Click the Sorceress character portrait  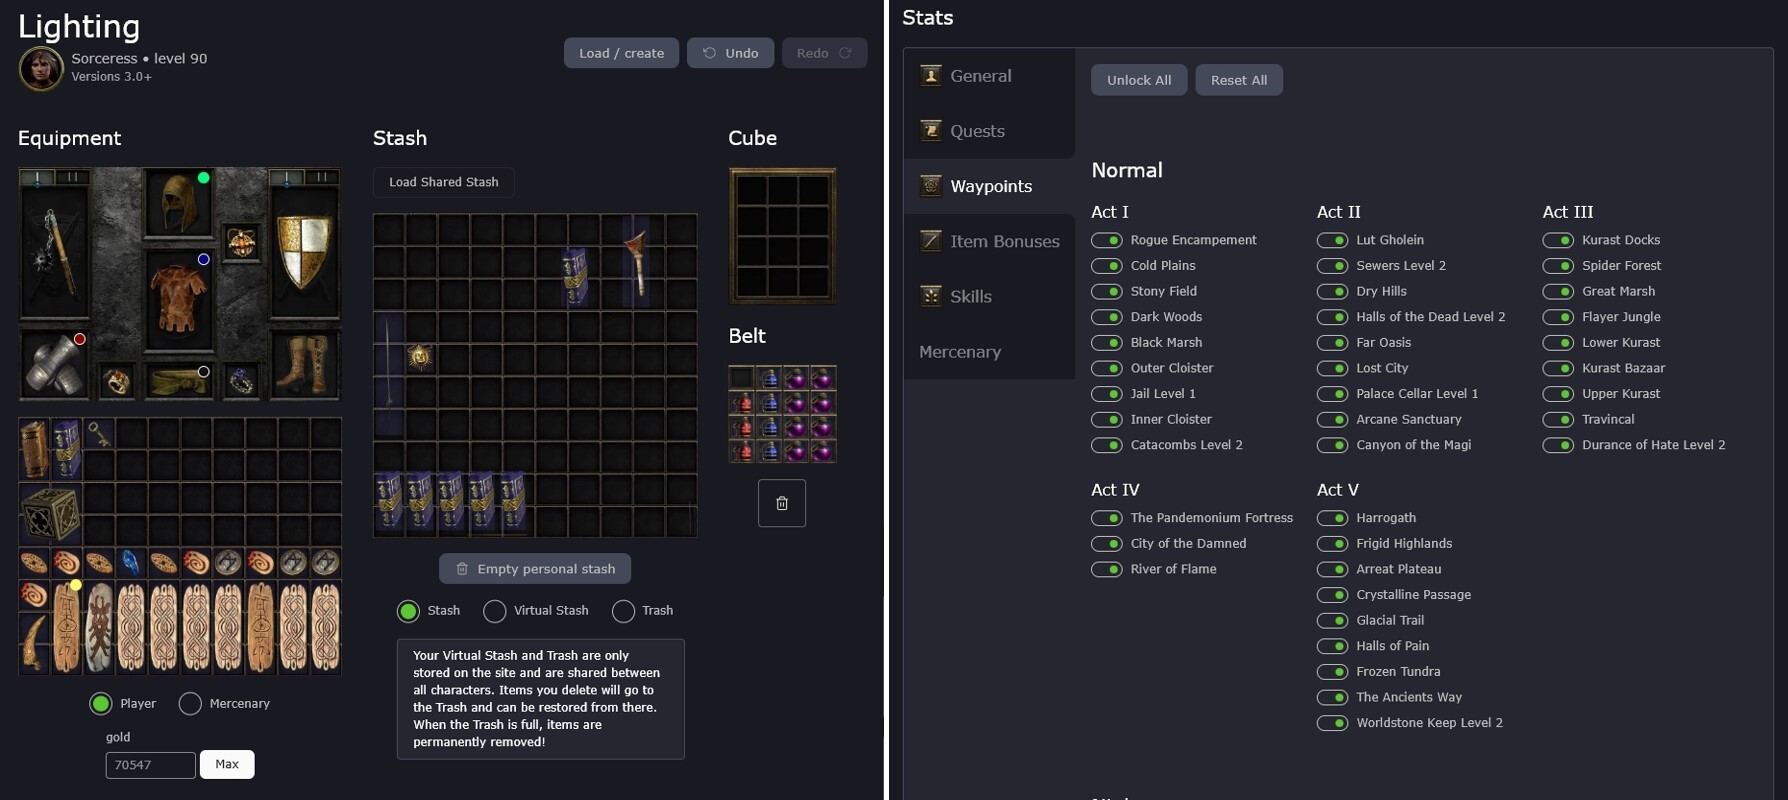click(41, 68)
